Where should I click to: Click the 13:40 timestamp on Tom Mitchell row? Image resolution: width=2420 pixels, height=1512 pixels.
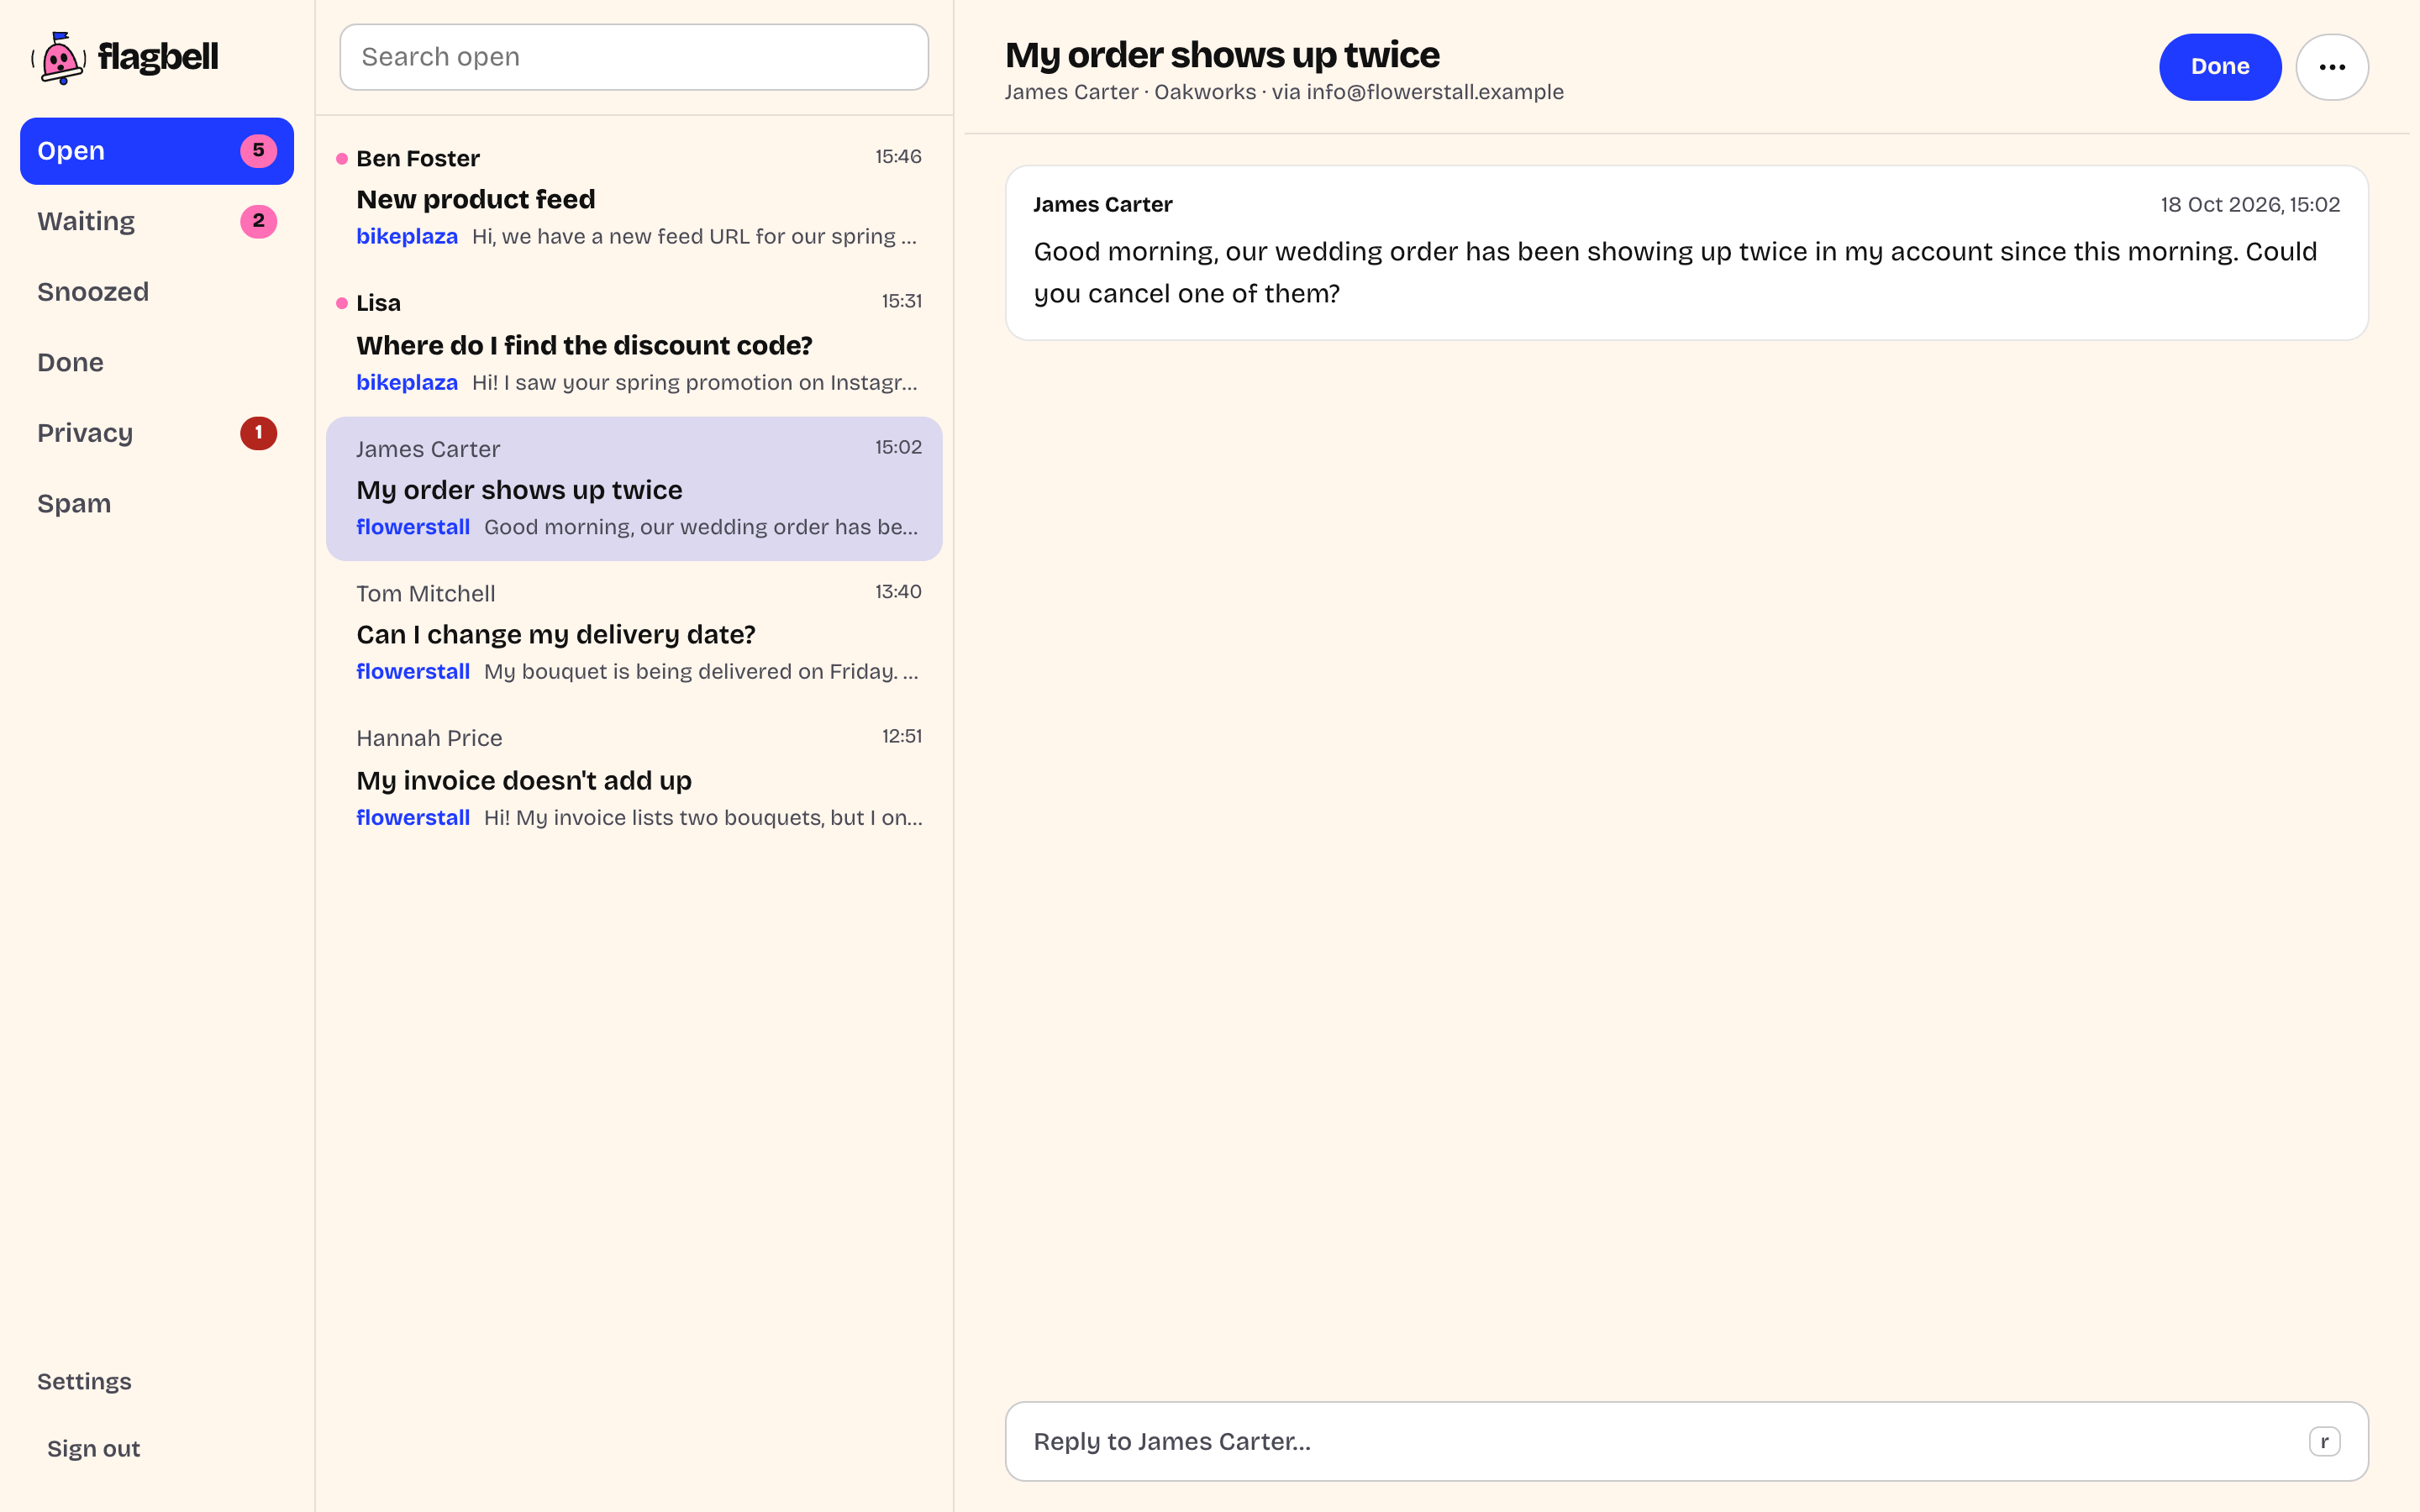click(898, 592)
